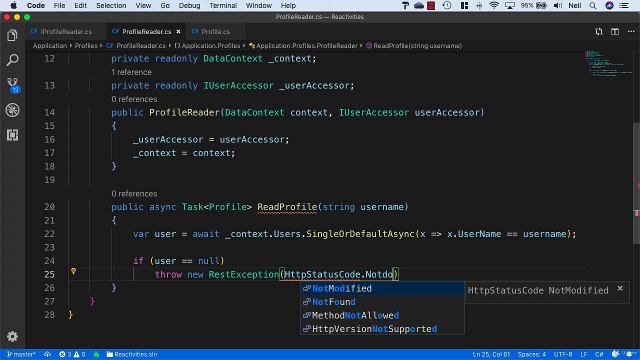640x360 pixels.
Task: Open the Time Machine icon in menu bar
Action: click(447, 5)
